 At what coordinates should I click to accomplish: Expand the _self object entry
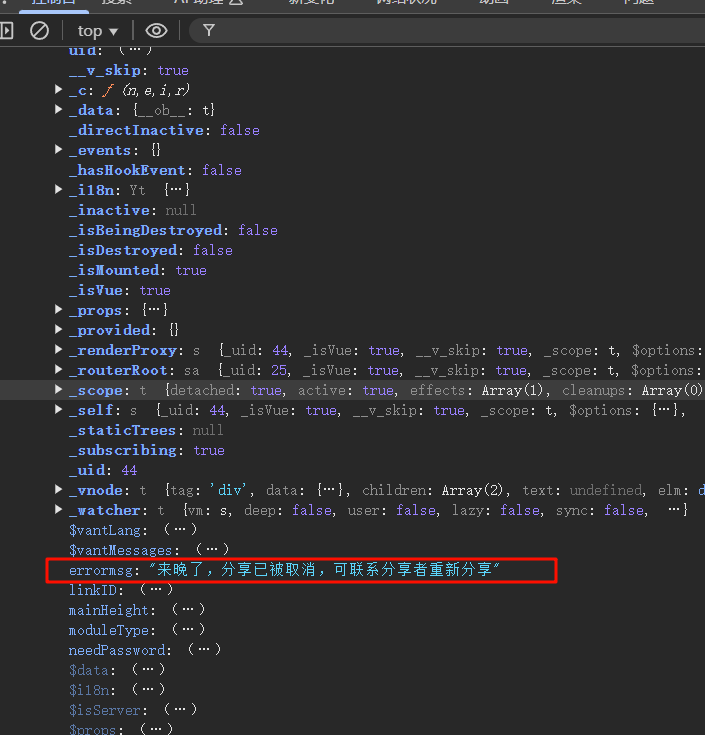point(59,410)
